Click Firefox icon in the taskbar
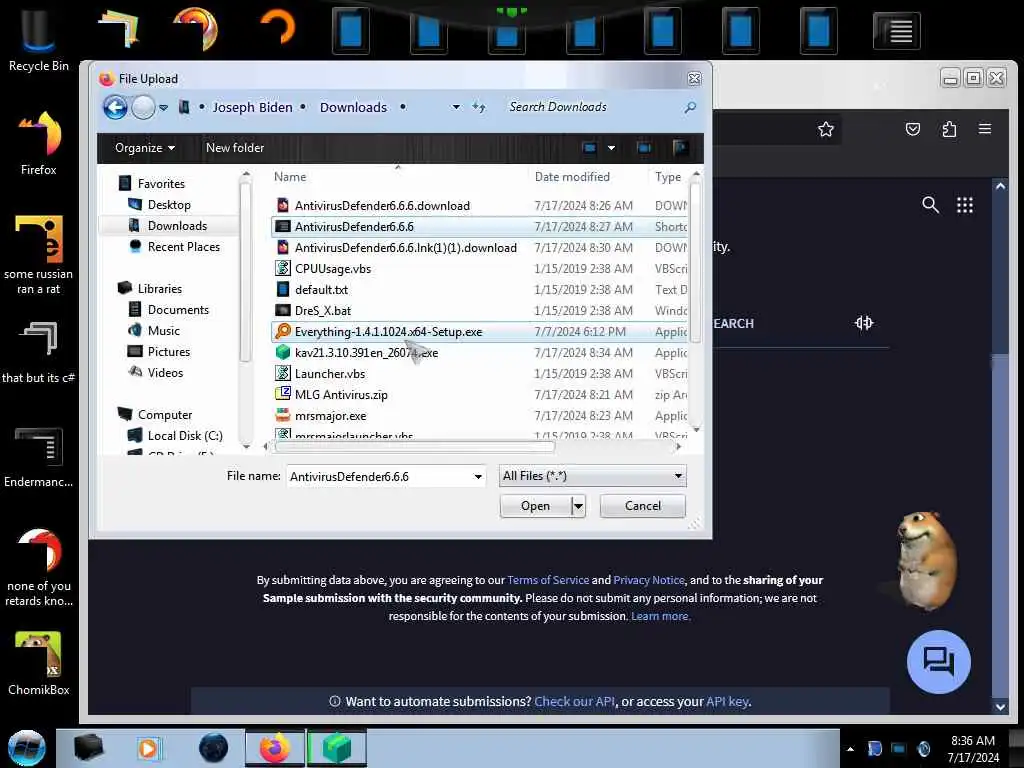The height and width of the screenshot is (768, 1024). [274, 748]
